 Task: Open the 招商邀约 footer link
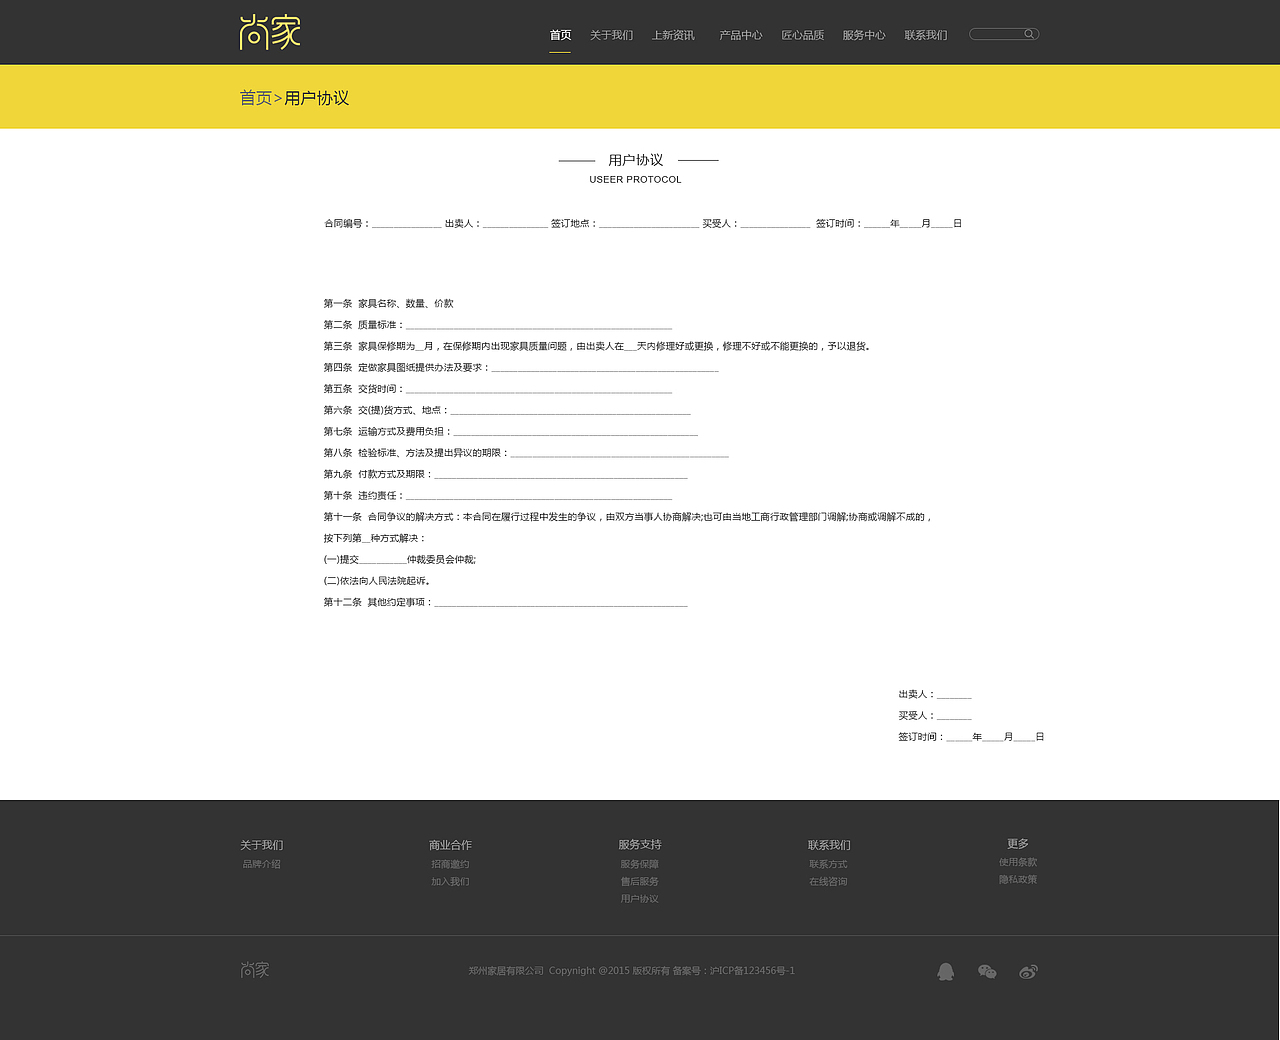[450, 864]
